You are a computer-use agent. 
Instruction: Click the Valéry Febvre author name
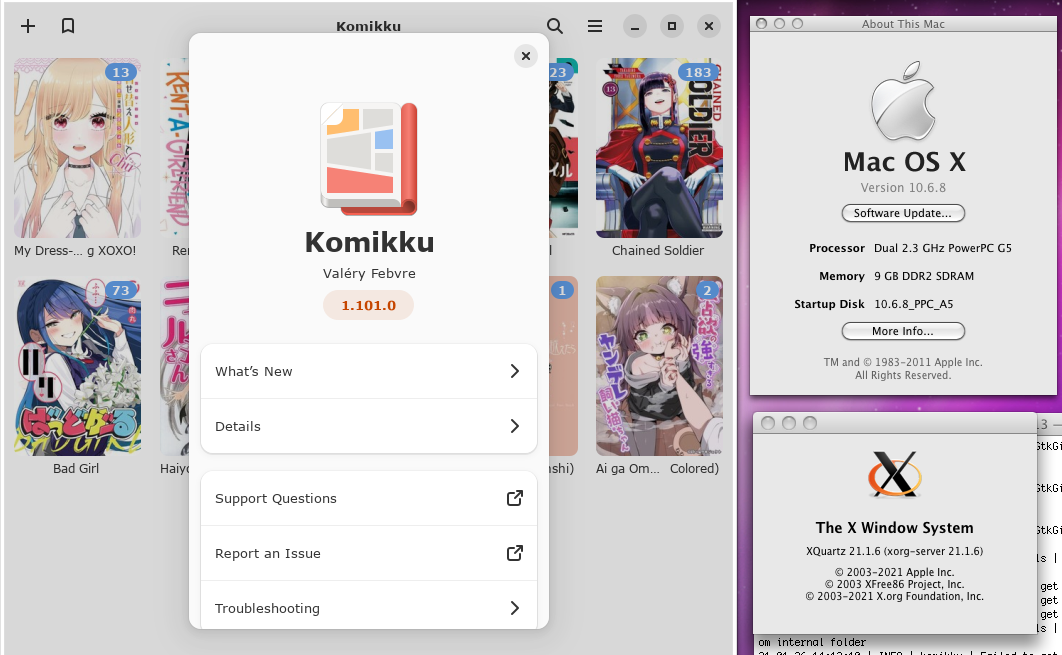coord(369,274)
